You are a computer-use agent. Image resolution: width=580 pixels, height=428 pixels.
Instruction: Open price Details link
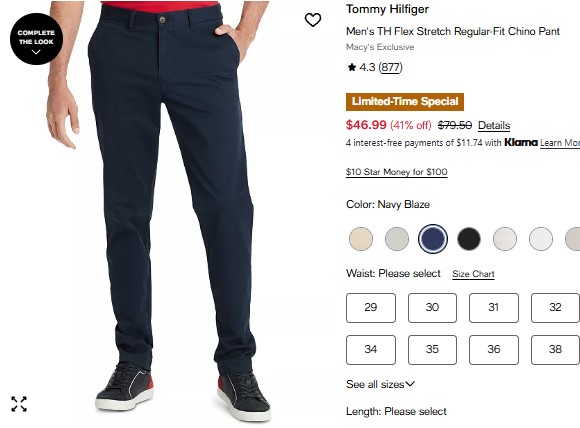[494, 125]
